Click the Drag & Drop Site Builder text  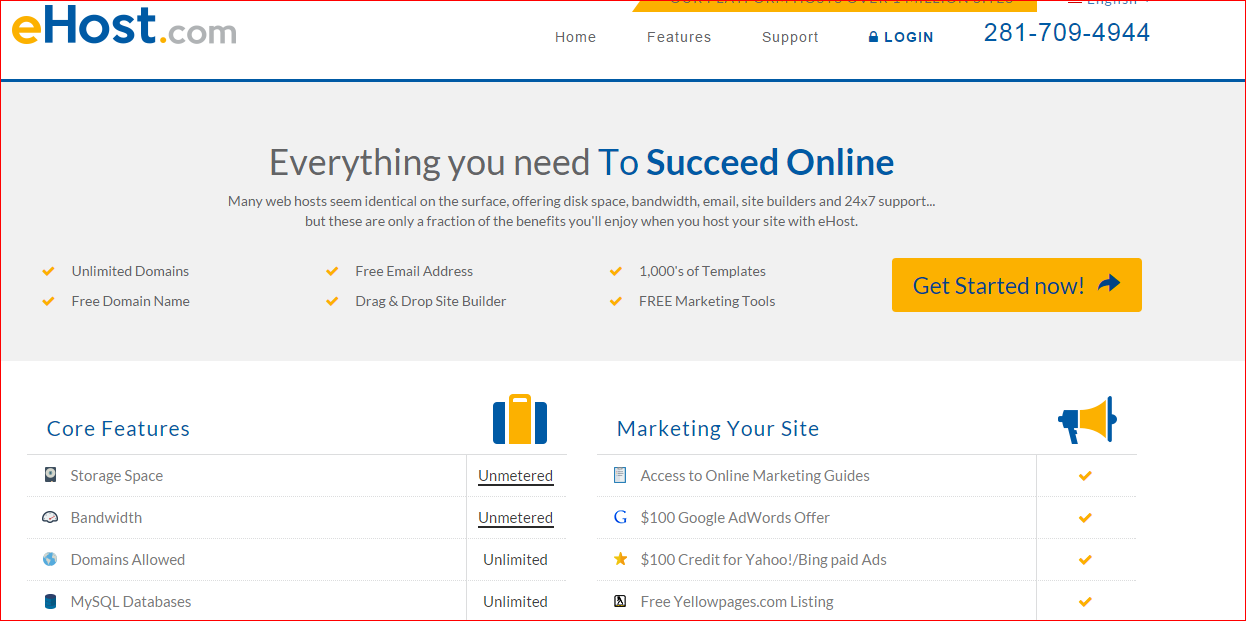coord(431,301)
